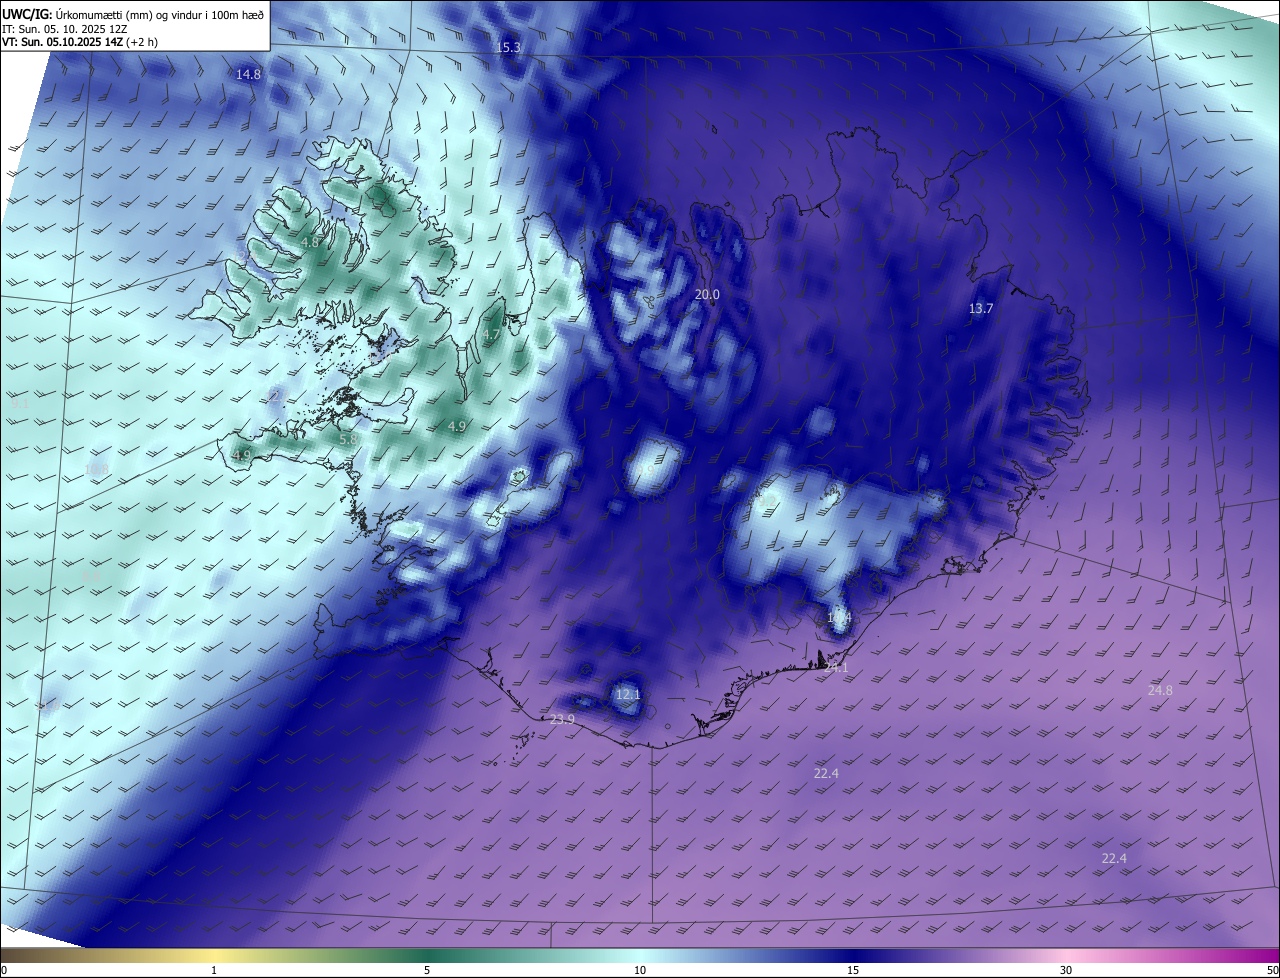Click the 50 tick on the color scale
This screenshot has width=1280, height=978.
coord(1272,970)
